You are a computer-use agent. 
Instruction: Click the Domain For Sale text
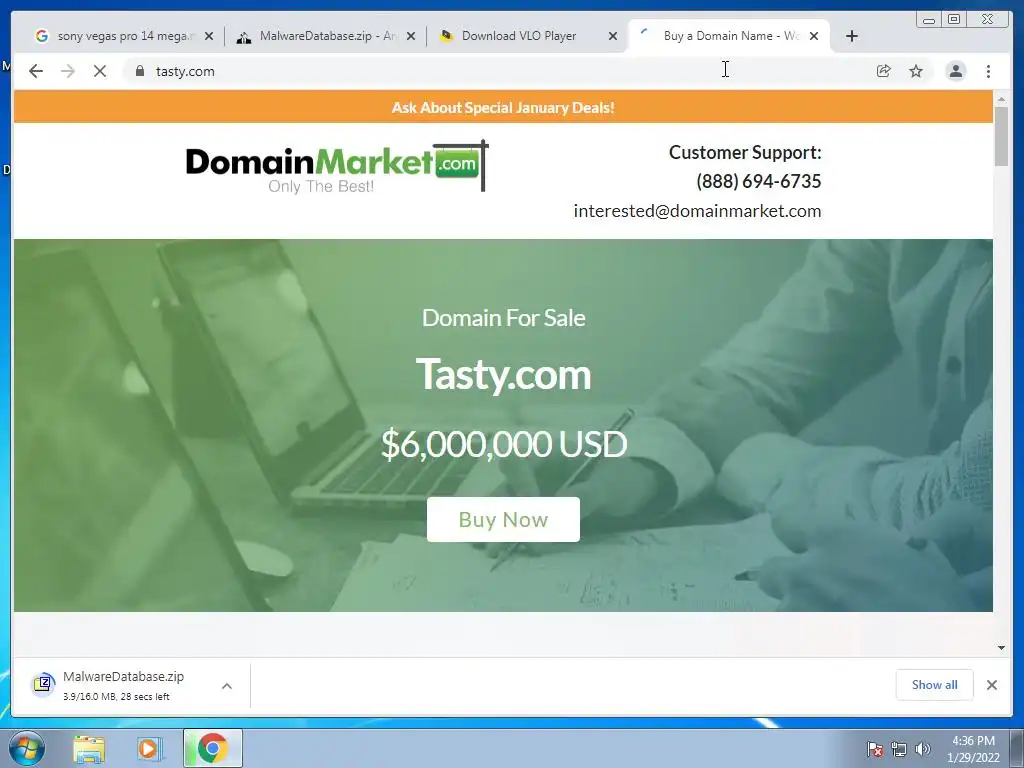(504, 318)
